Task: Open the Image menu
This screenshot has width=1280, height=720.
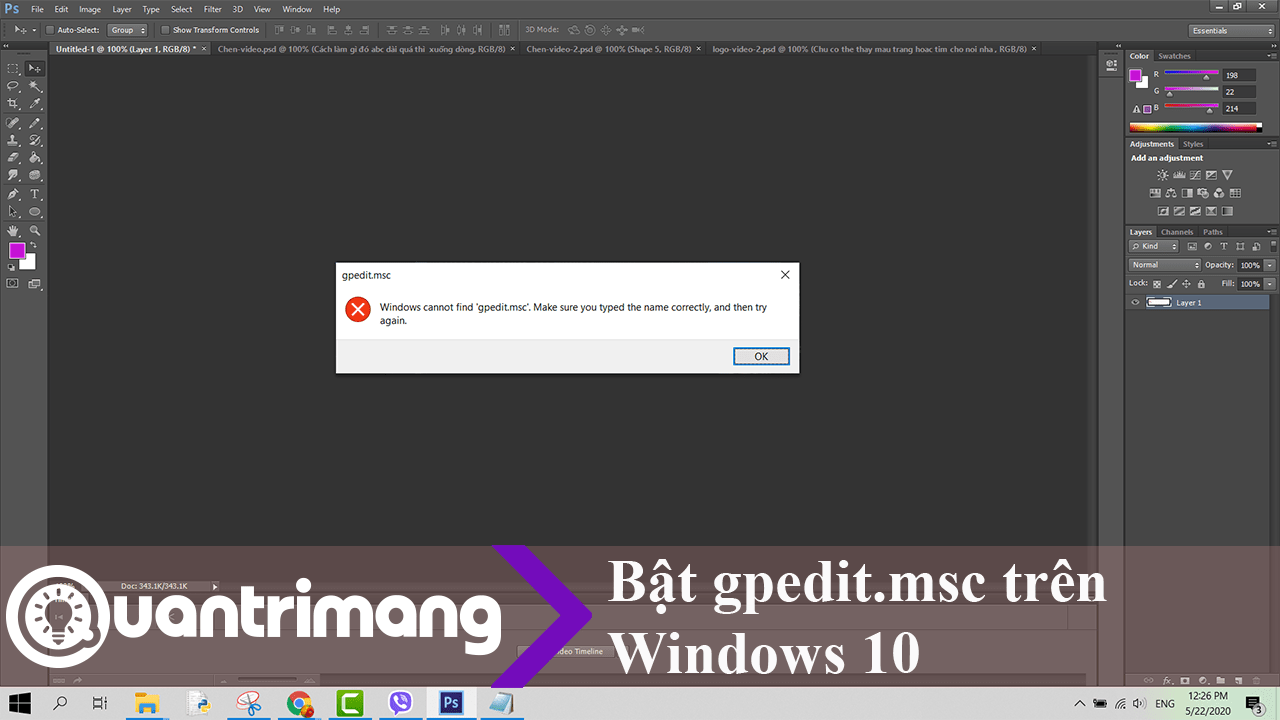Action: pos(90,9)
